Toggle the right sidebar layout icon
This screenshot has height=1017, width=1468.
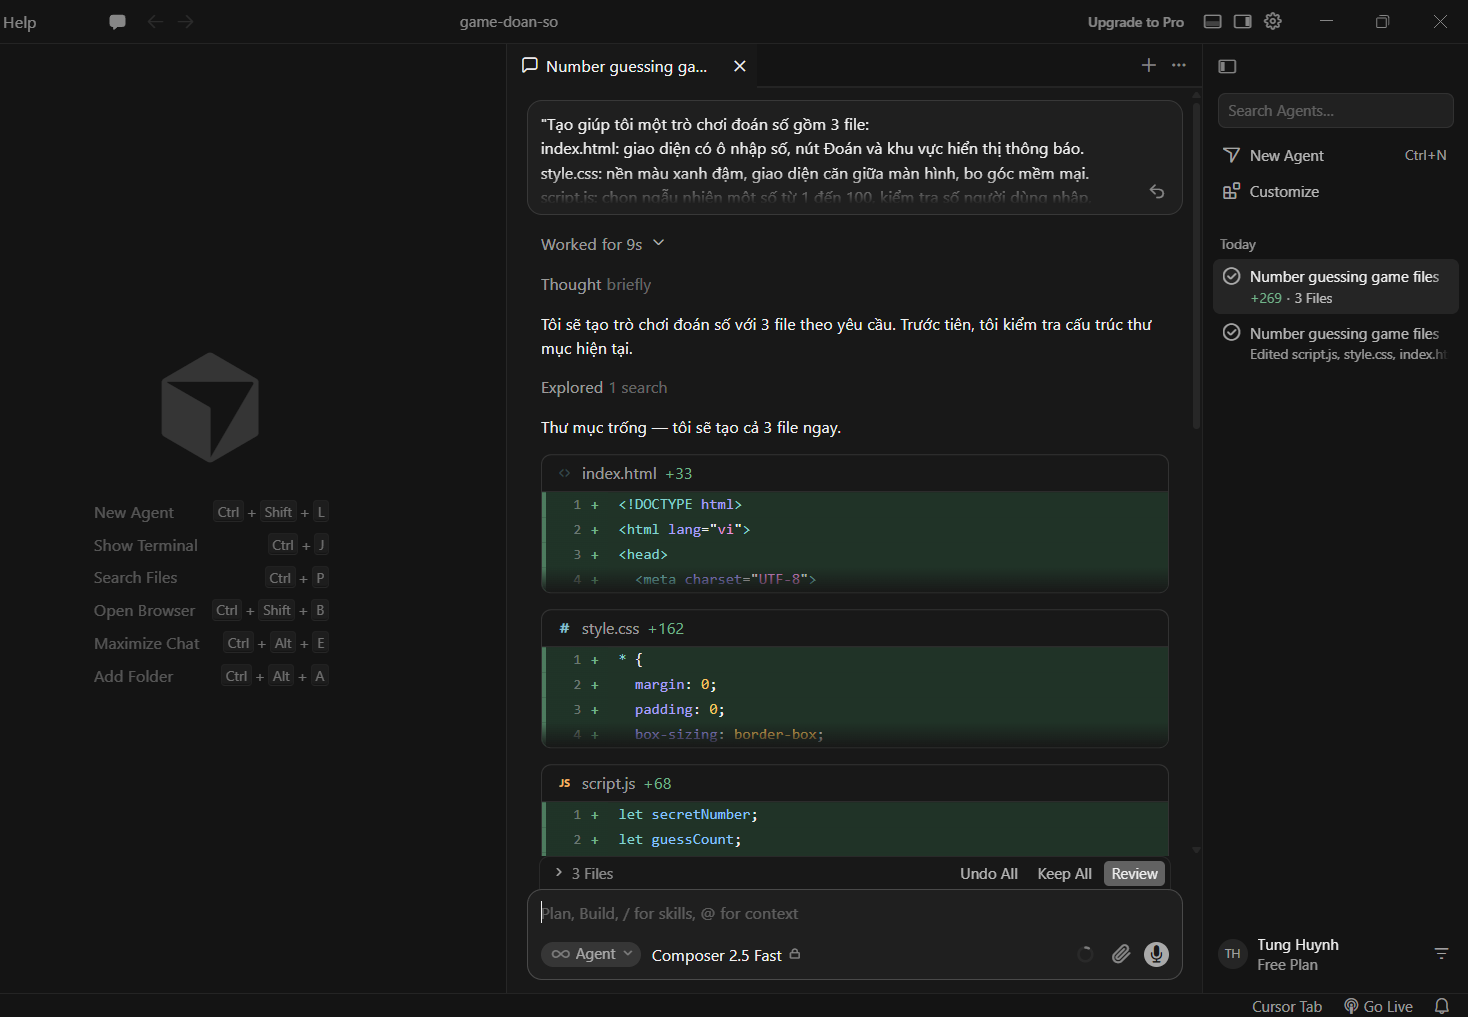pos(1242,22)
